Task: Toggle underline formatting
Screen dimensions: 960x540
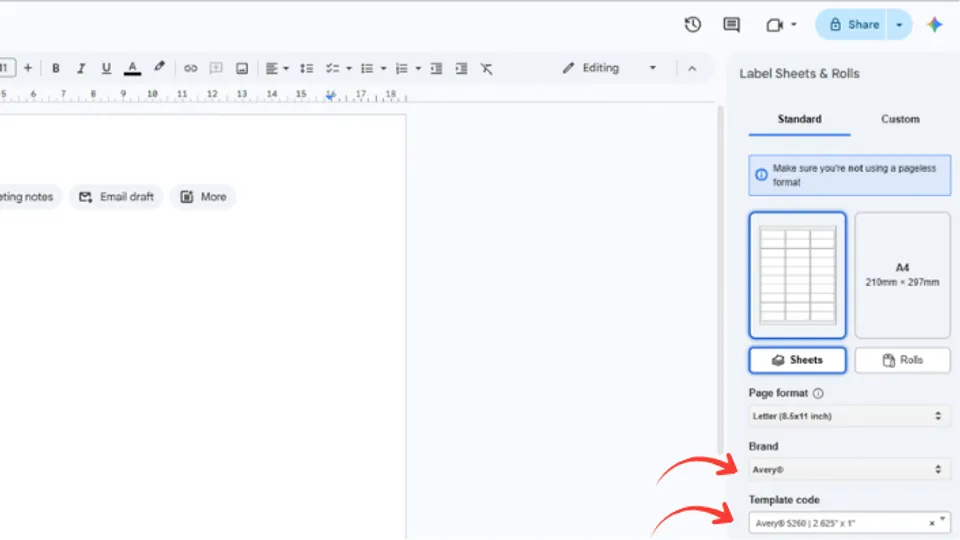Action: [x=106, y=68]
